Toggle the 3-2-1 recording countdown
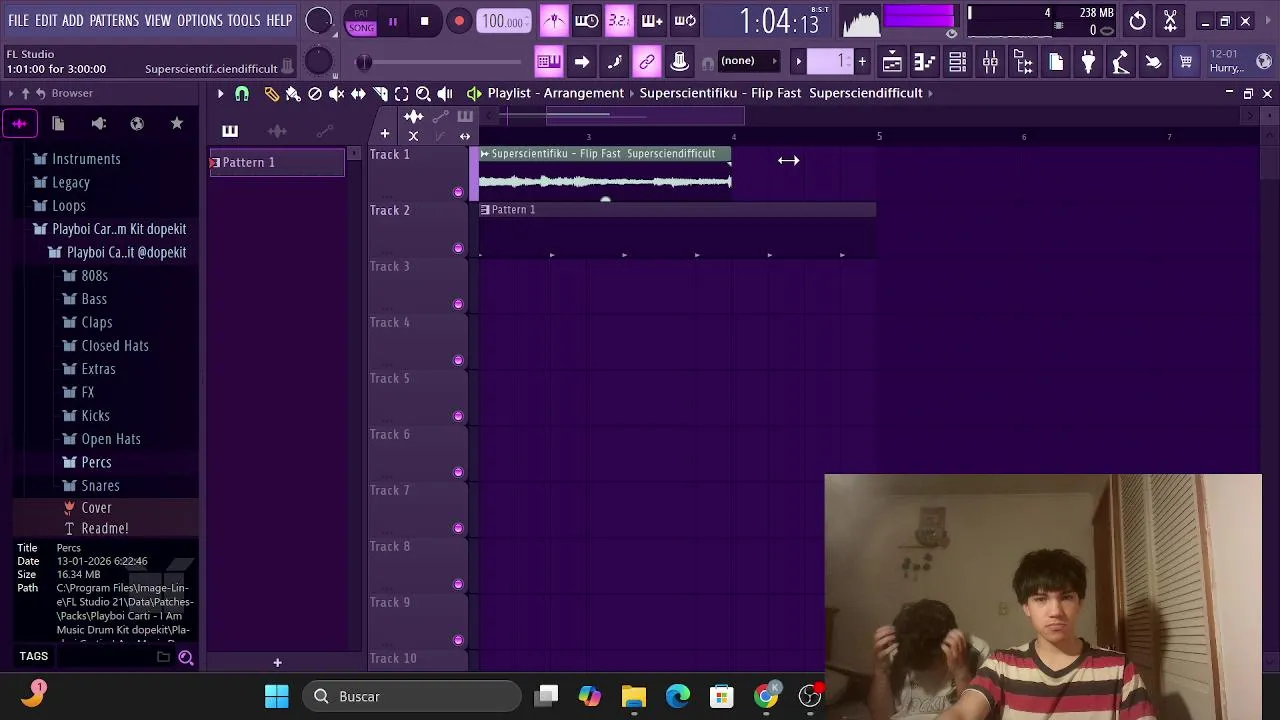 pyautogui.click(x=619, y=20)
